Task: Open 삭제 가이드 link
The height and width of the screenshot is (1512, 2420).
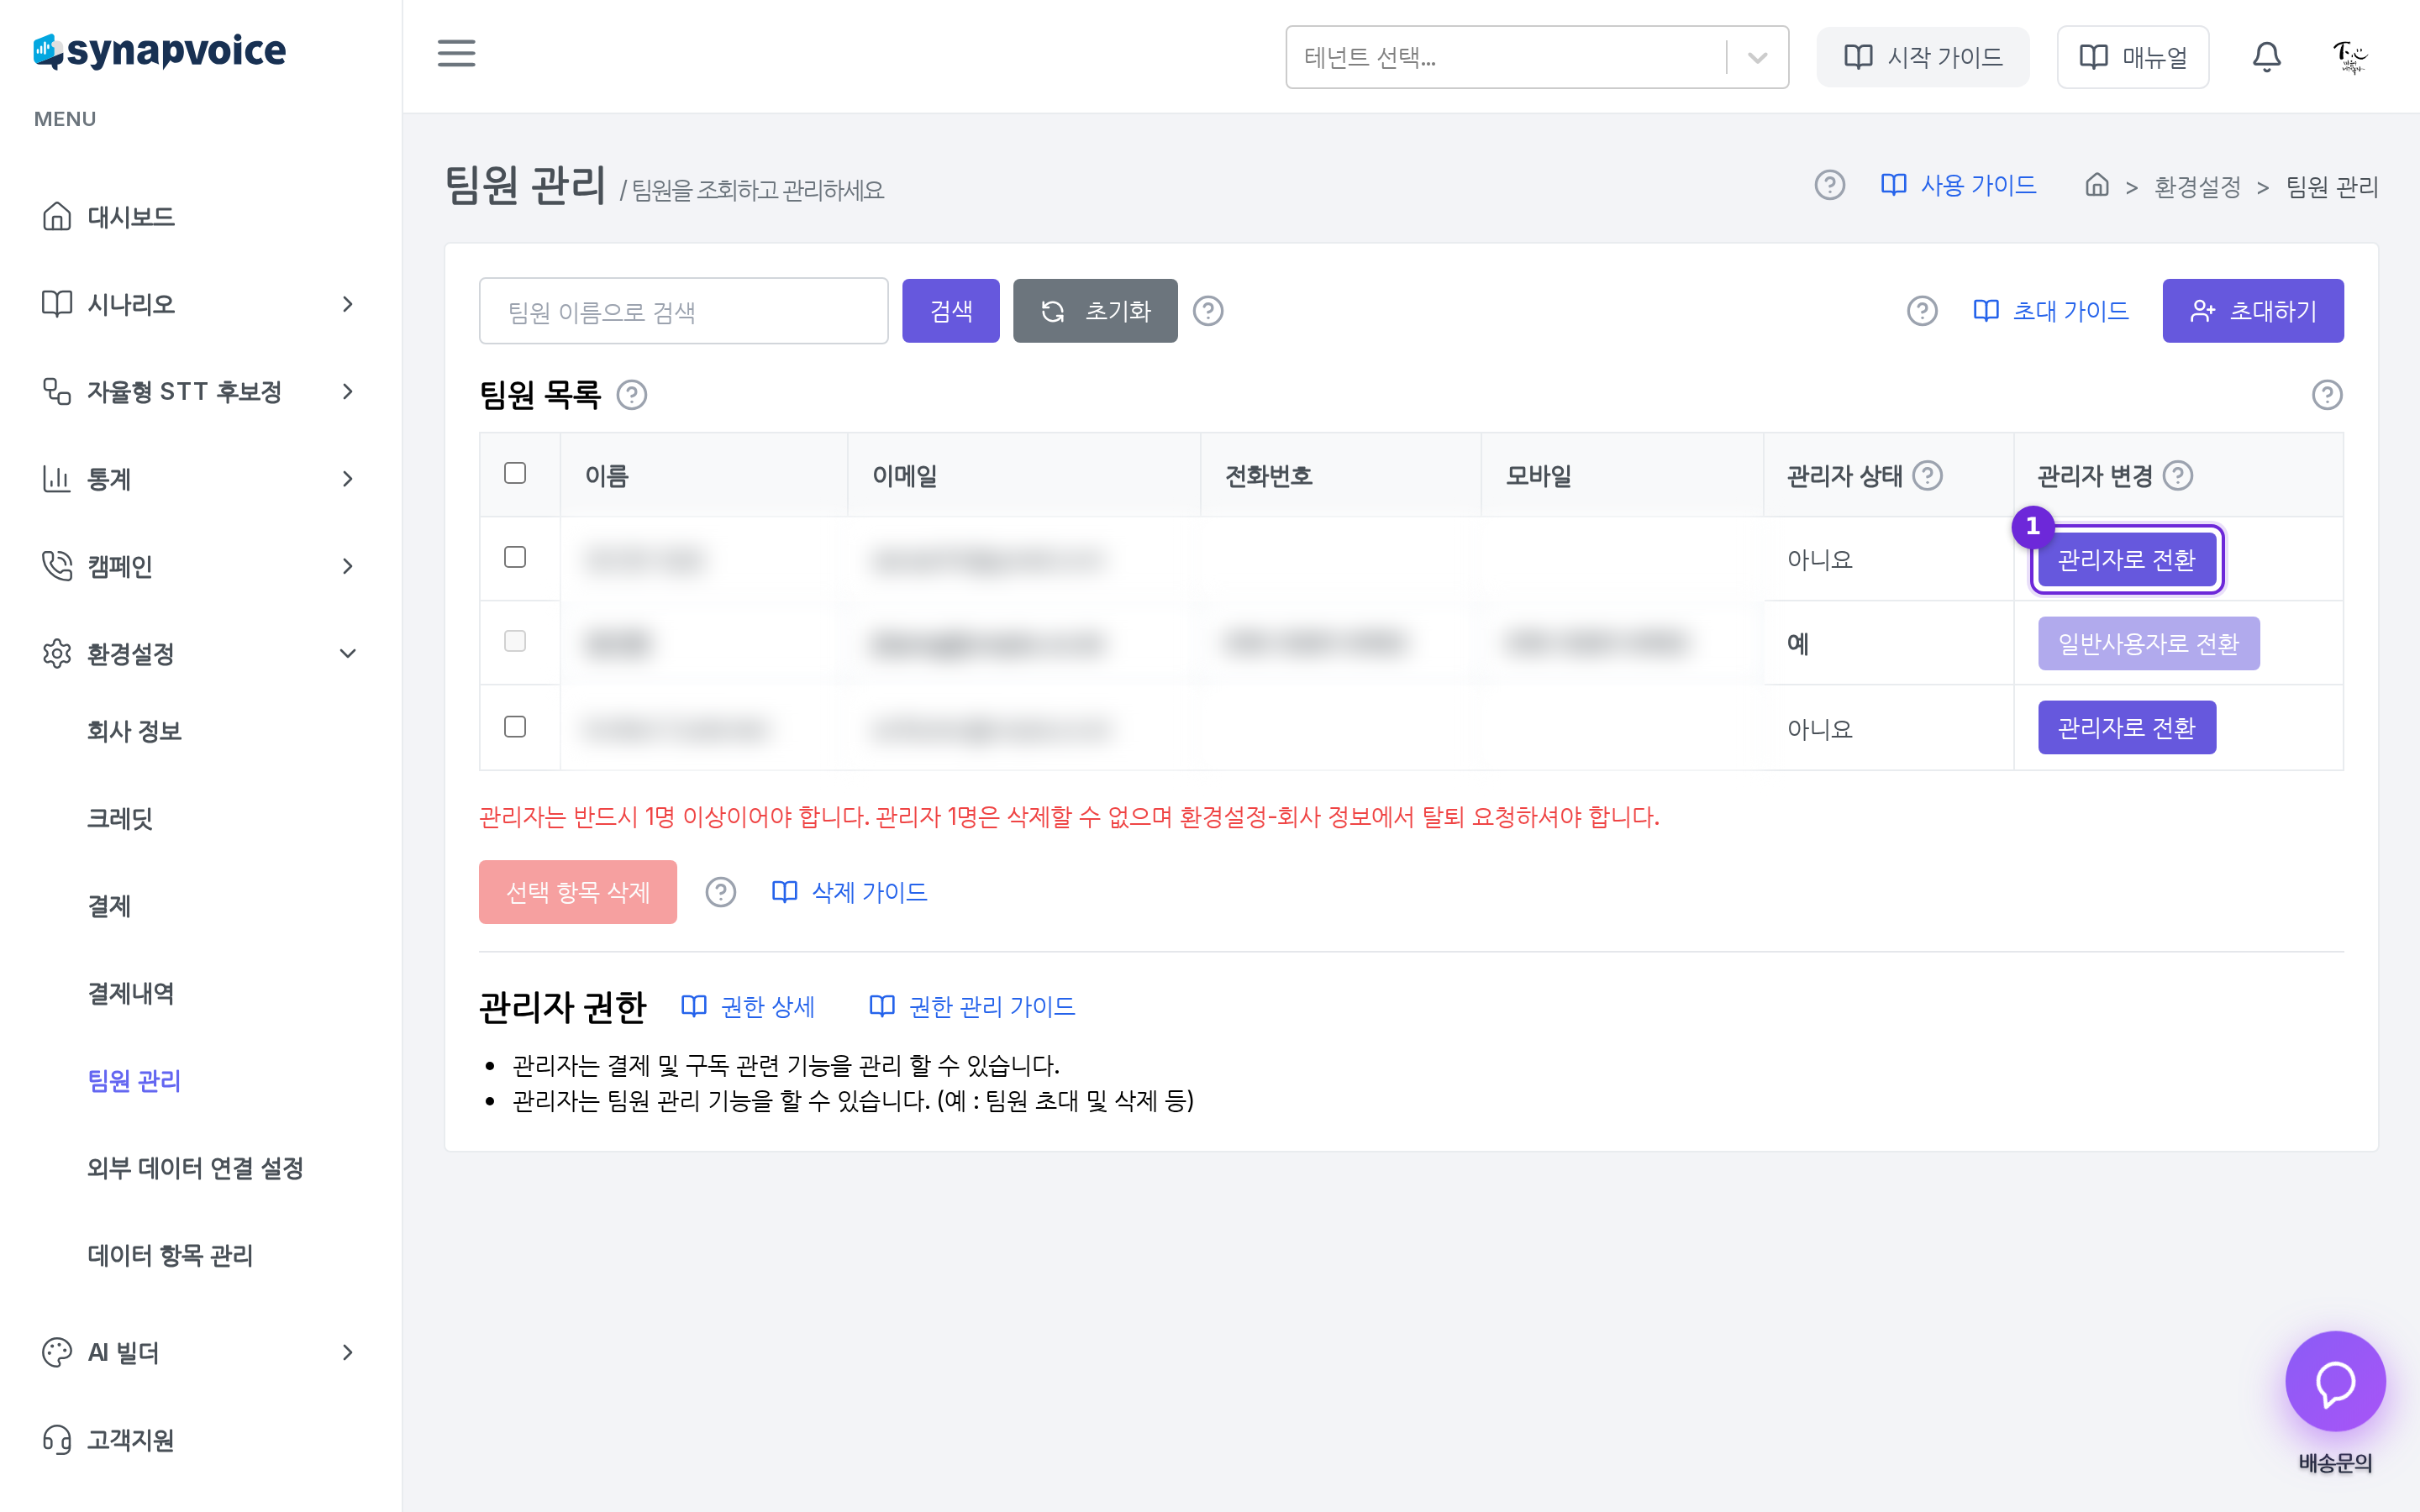Action: [849, 892]
